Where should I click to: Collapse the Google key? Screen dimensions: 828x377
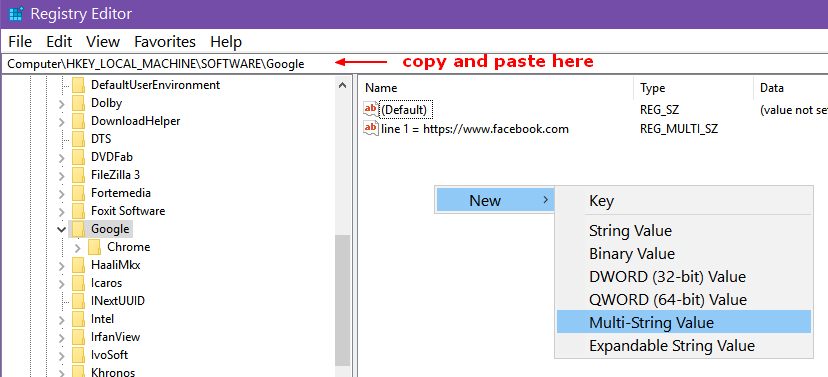pos(62,229)
